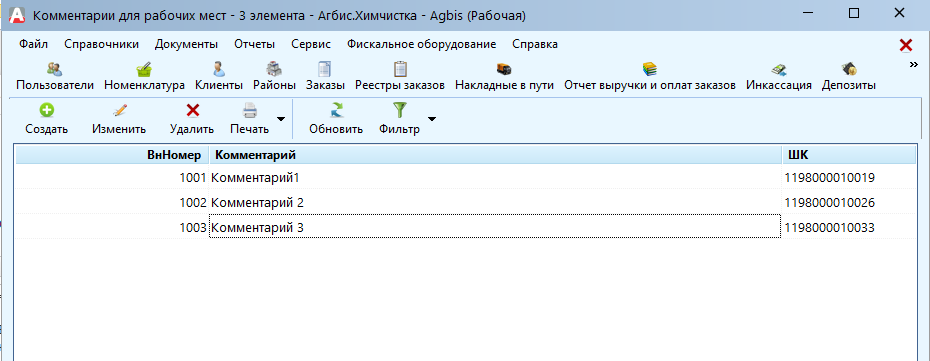Sort by the ШК column header
Image resolution: width=930 pixels, height=361 pixels.
849,155
